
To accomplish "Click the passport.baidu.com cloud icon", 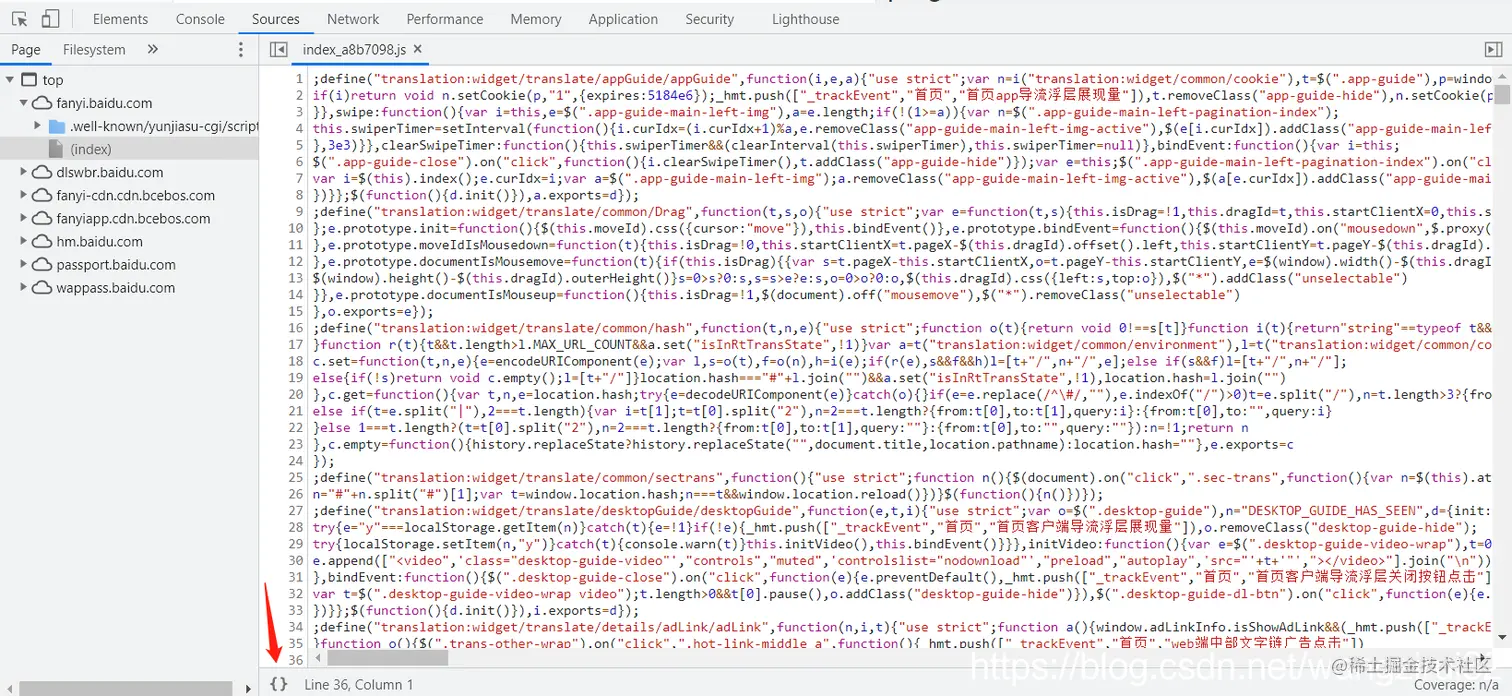I will [x=41, y=264].
